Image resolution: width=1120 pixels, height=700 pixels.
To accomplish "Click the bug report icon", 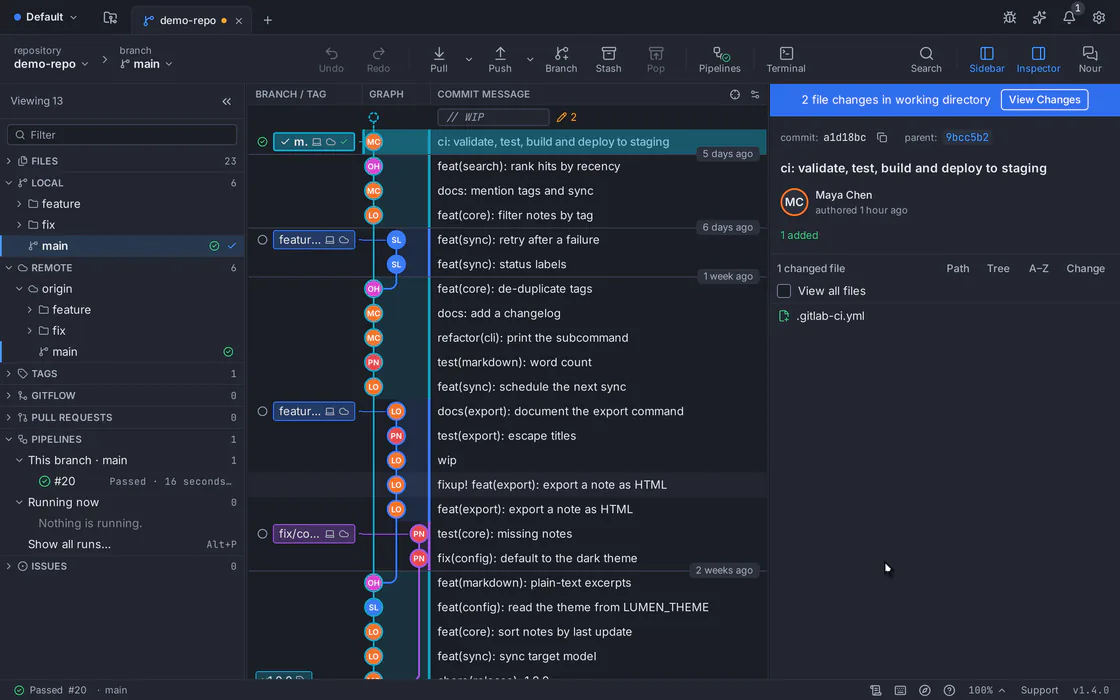I will click(x=1009, y=18).
